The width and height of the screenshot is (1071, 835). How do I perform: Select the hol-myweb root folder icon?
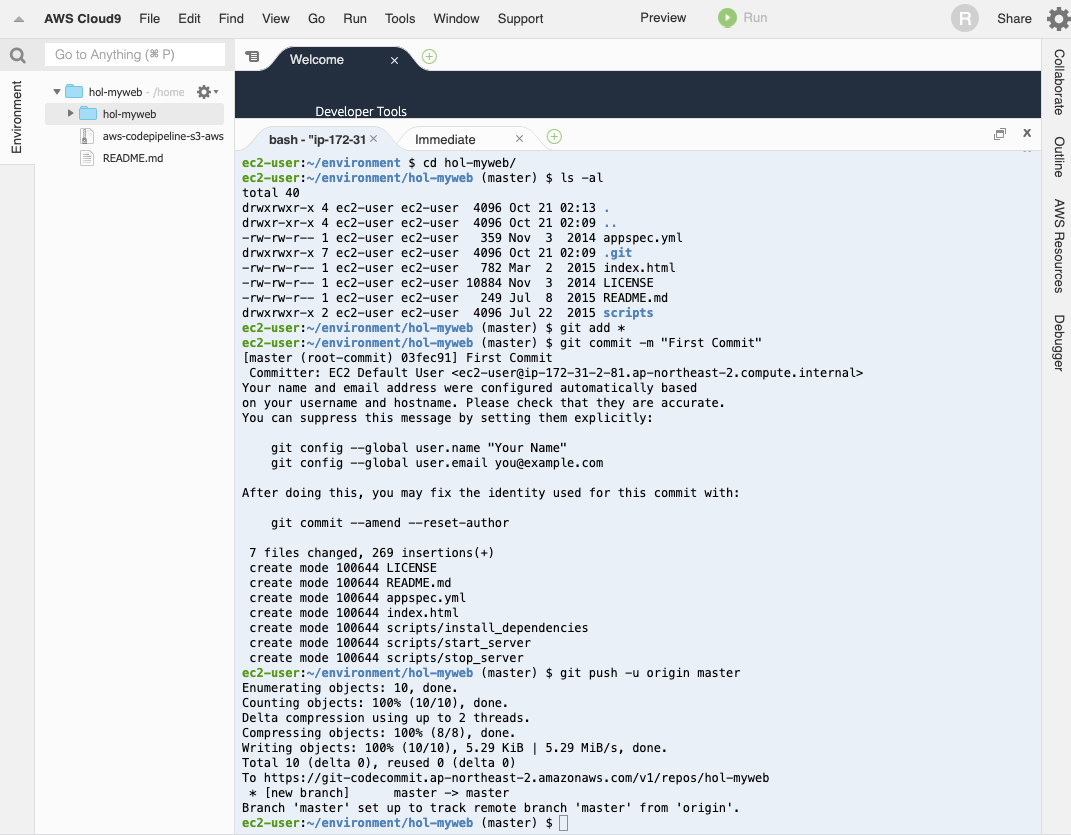coord(74,92)
